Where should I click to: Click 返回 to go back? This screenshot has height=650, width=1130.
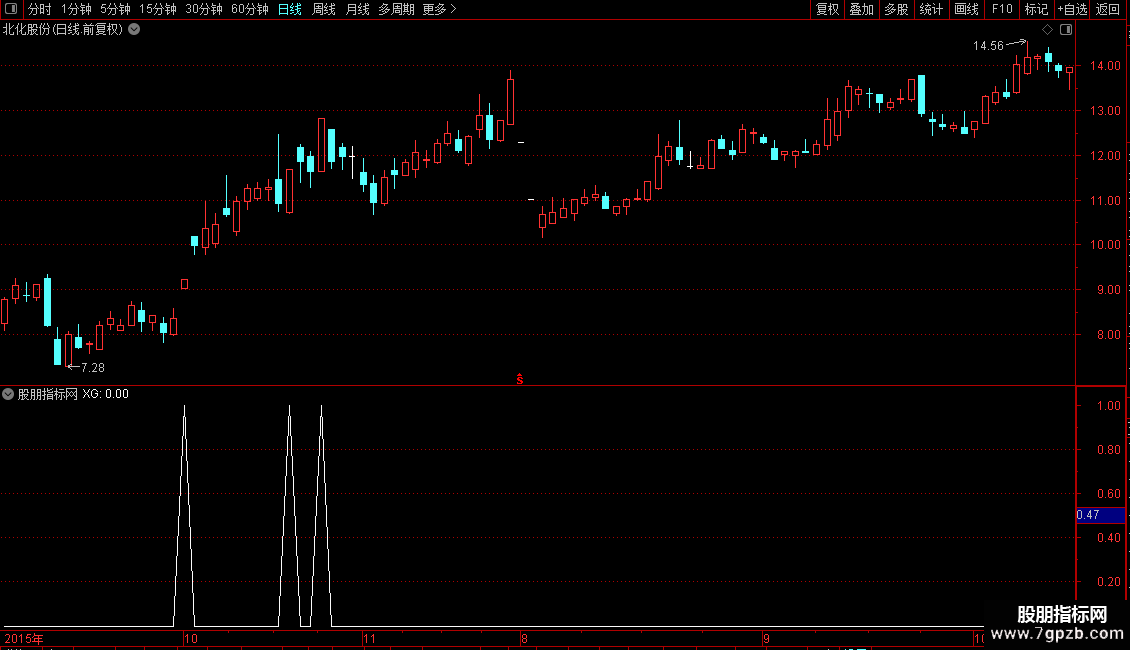coord(1108,9)
